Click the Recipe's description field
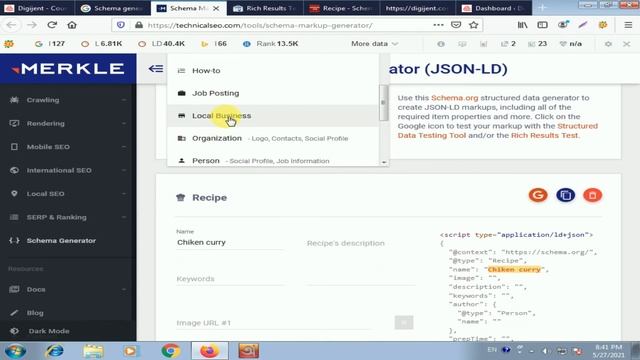The width and height of the screenshot is (640, 360). pyautogui.click(x=361, y=243)
